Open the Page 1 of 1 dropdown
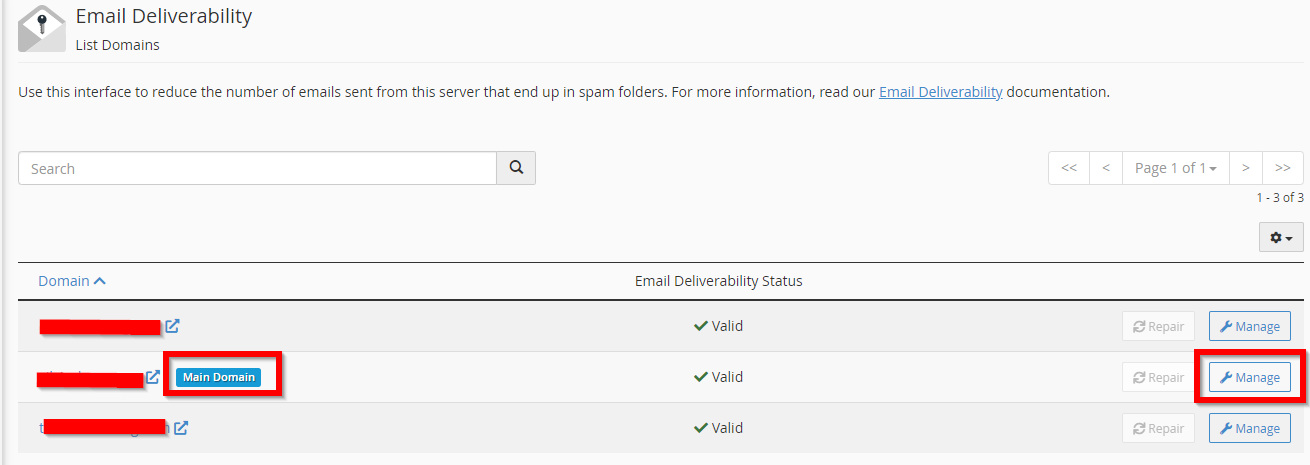The image size is (1310, 465). 1176,168
